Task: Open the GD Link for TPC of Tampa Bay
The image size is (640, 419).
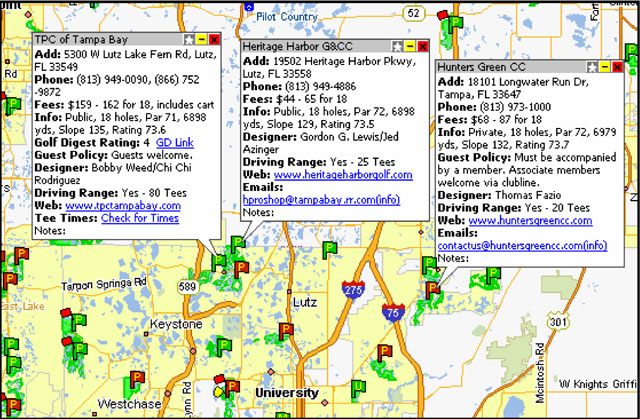Action: pyautogui.click(x=175, y=142)
